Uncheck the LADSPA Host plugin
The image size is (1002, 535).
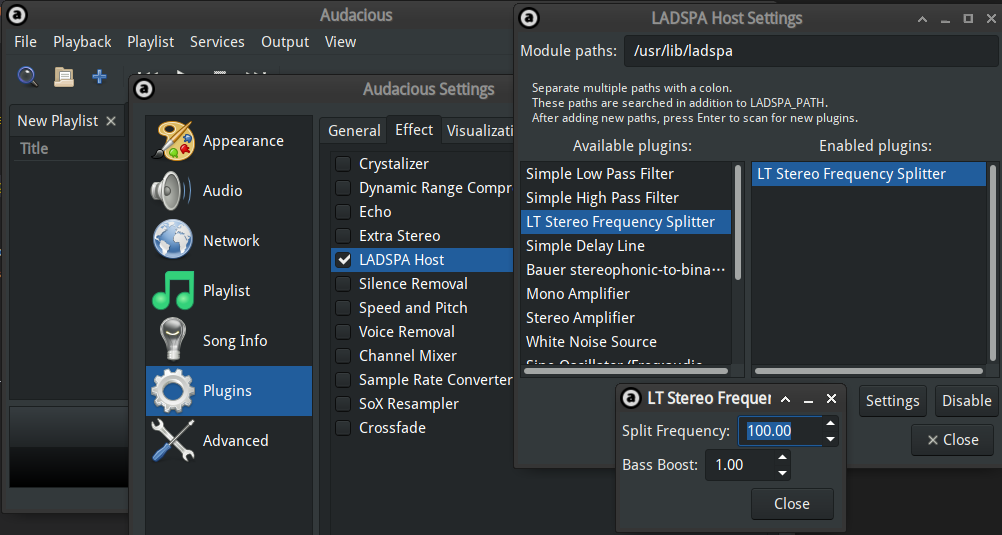tap(343, 260)
